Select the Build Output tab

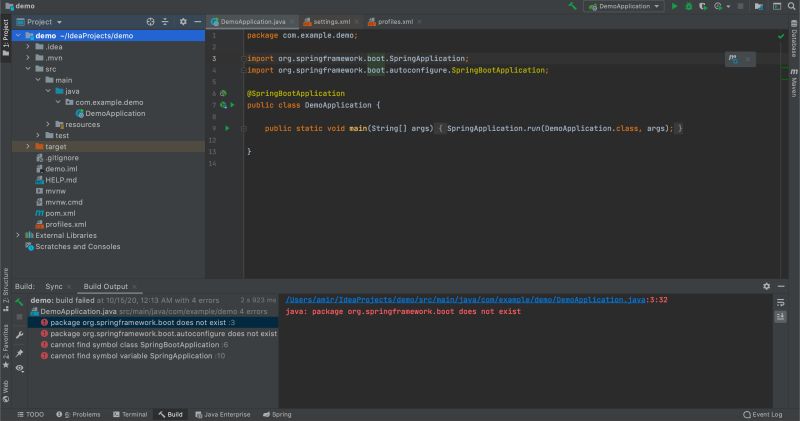106,286
